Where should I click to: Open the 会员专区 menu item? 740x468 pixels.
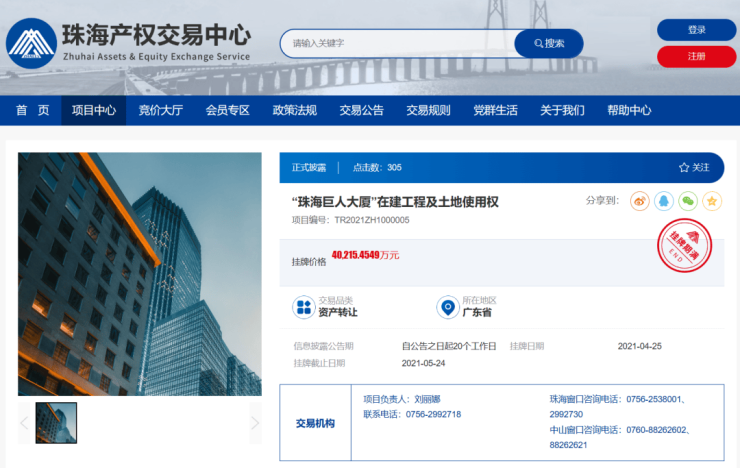point(227,110)
